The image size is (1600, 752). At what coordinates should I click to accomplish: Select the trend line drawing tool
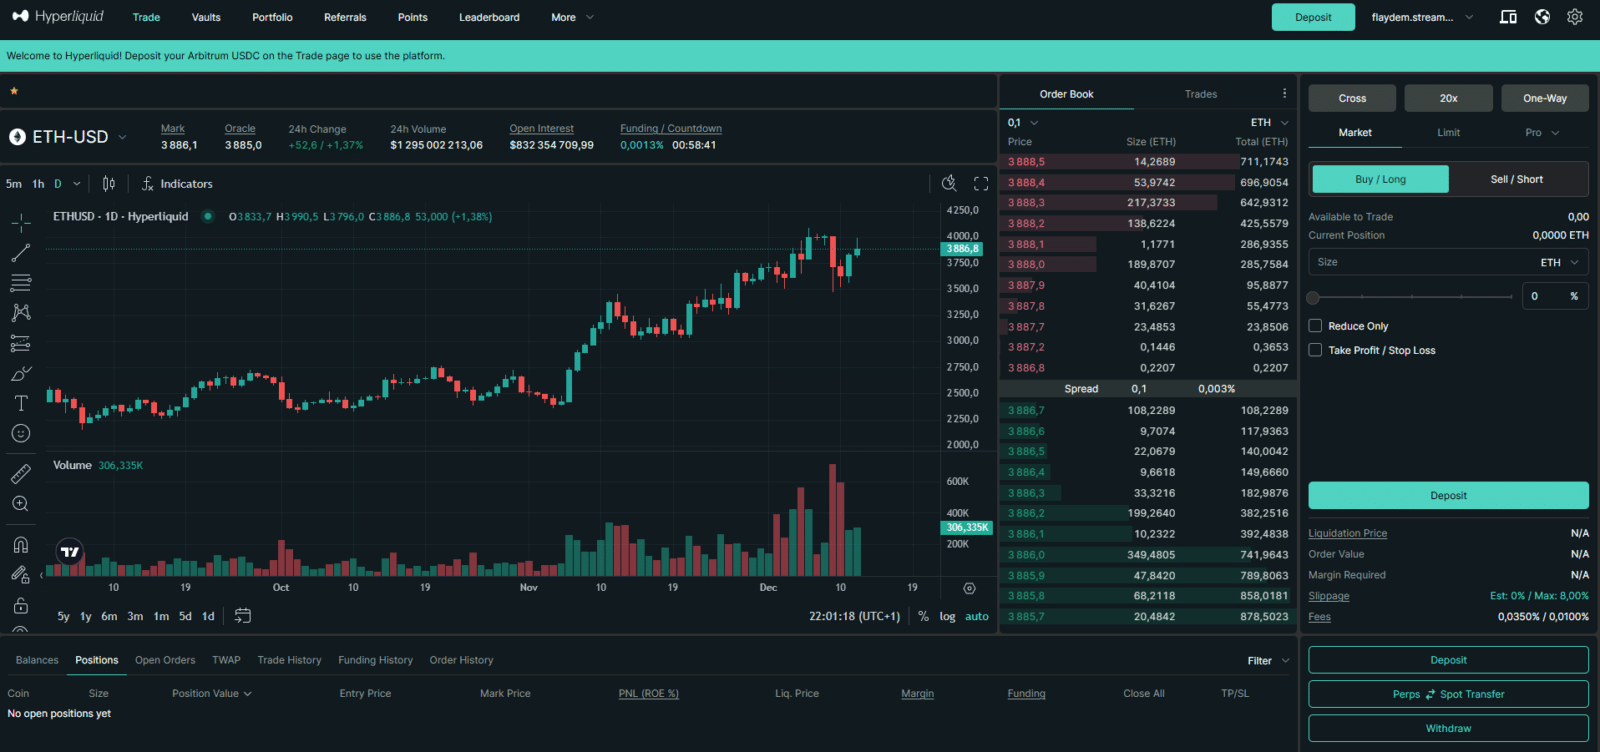pyautogui.click(x=21, y=252)
